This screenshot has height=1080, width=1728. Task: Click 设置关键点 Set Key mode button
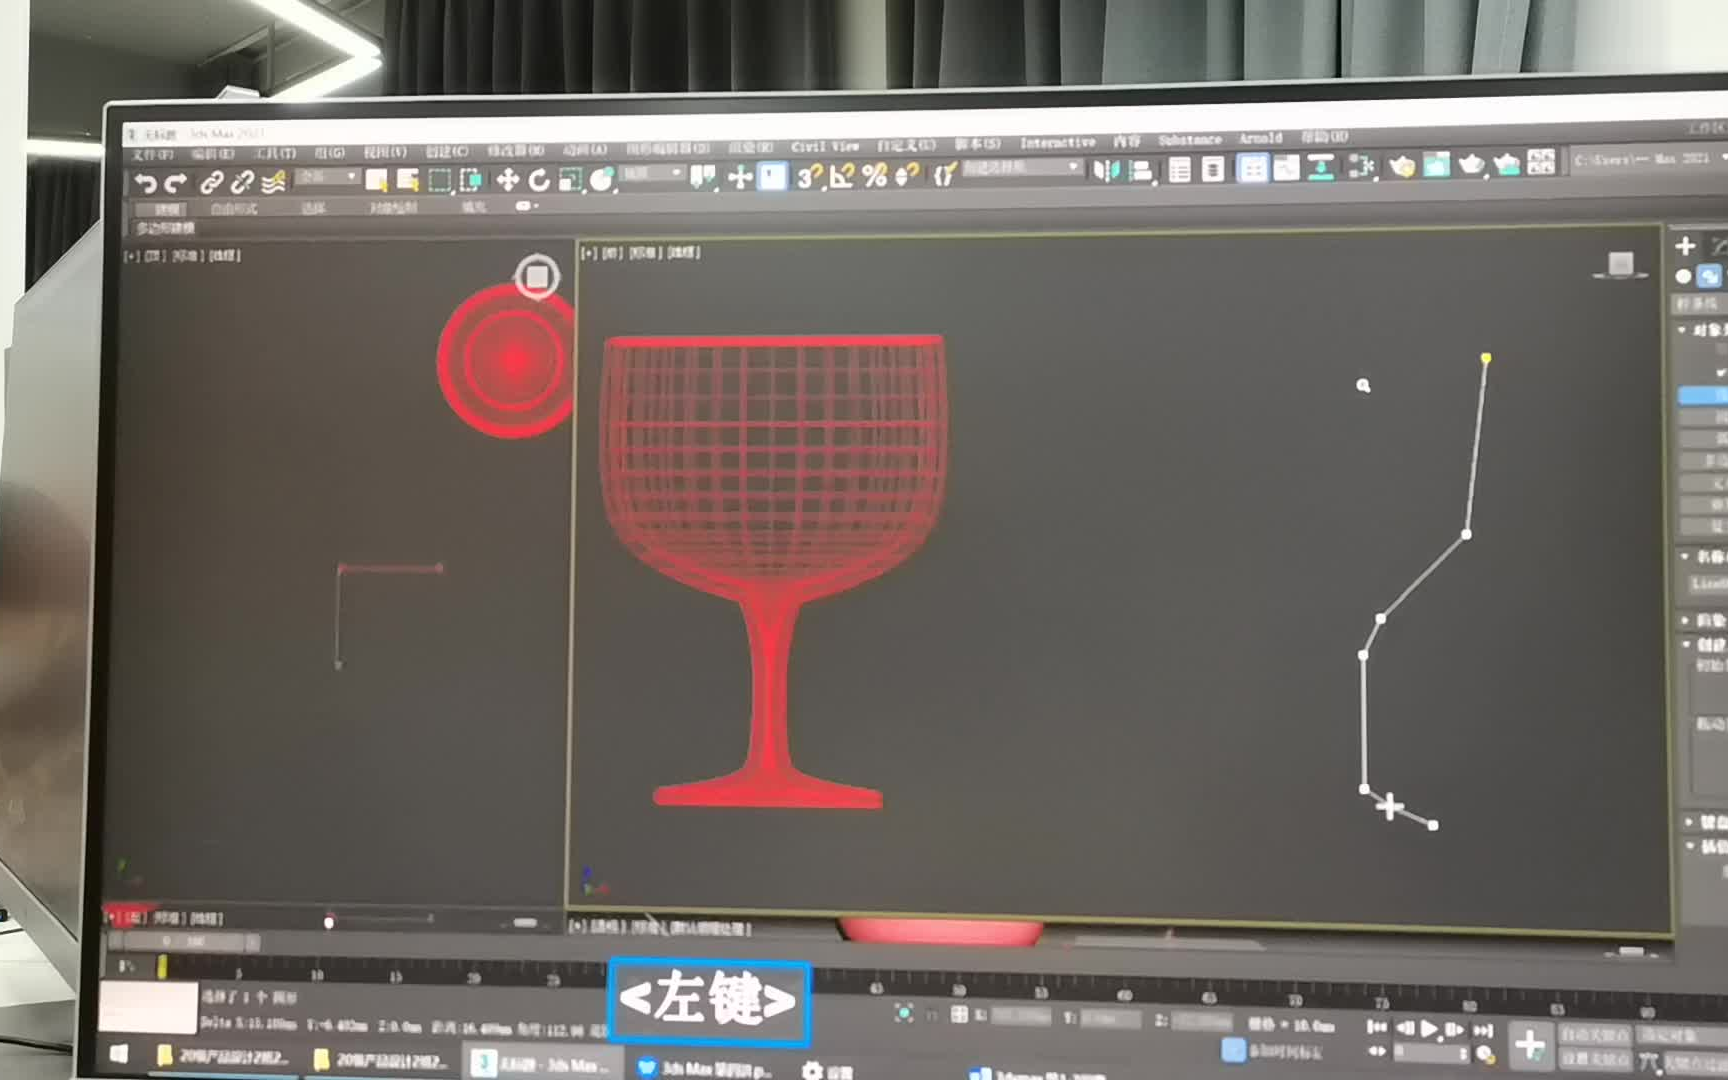[1594, 1058]
